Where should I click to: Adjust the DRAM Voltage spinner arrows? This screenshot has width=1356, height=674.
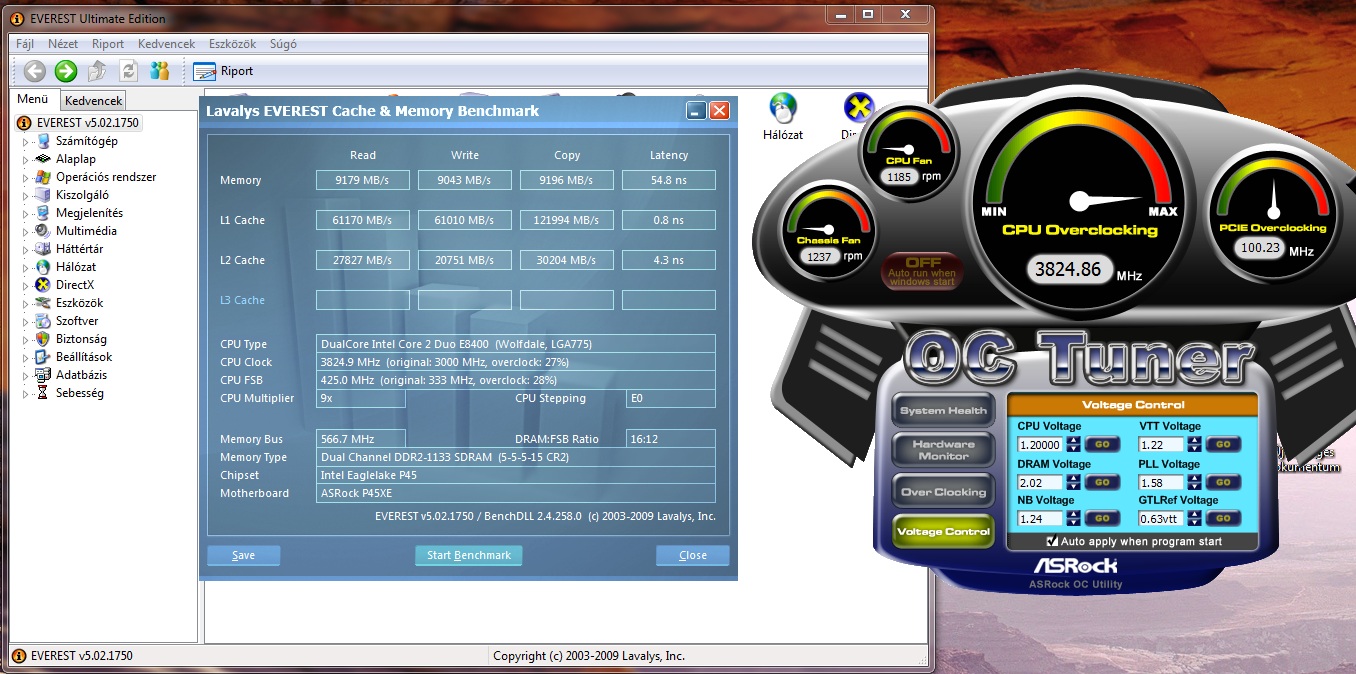click(1073, 482)
